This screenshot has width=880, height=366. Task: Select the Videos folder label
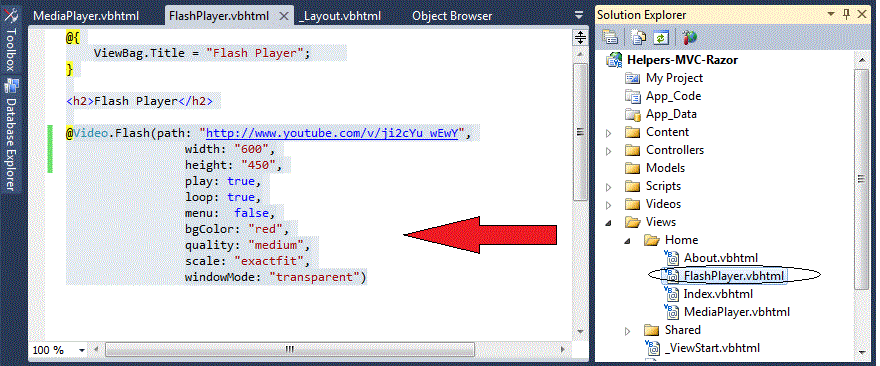coord(663,204)
